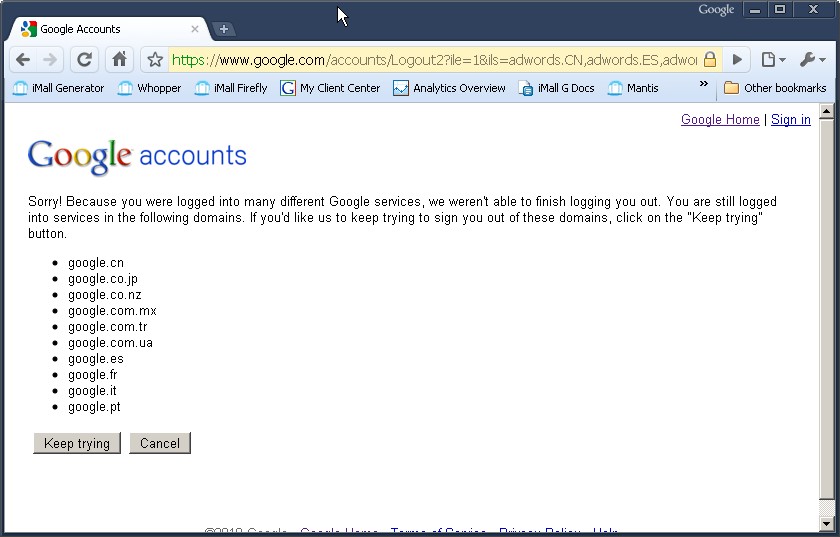
Task: Open Analytics Overview bookmark
Action: pyautogui.click(x=449, y=88)
